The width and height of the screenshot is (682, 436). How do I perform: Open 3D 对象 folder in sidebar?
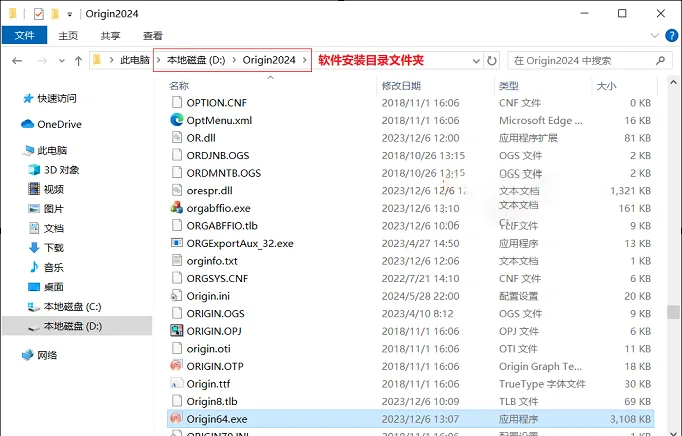click(x=61, y=170)
